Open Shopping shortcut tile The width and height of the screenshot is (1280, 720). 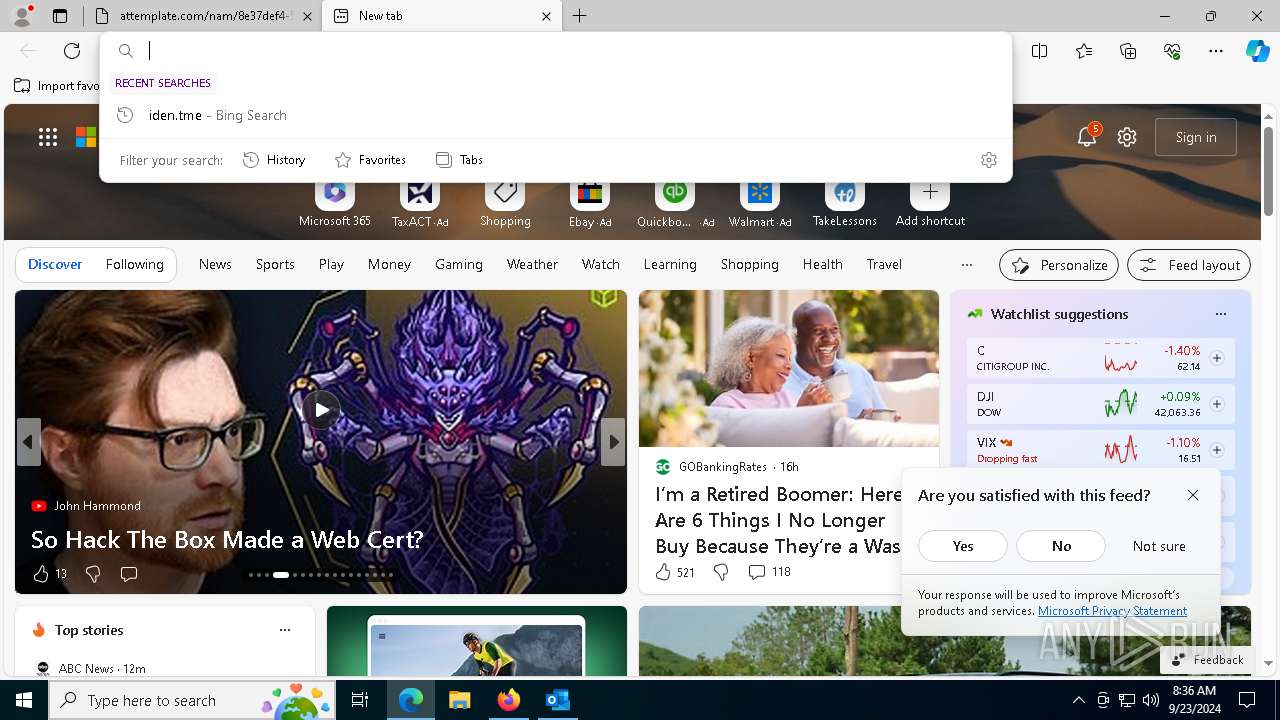coord(505,204)
